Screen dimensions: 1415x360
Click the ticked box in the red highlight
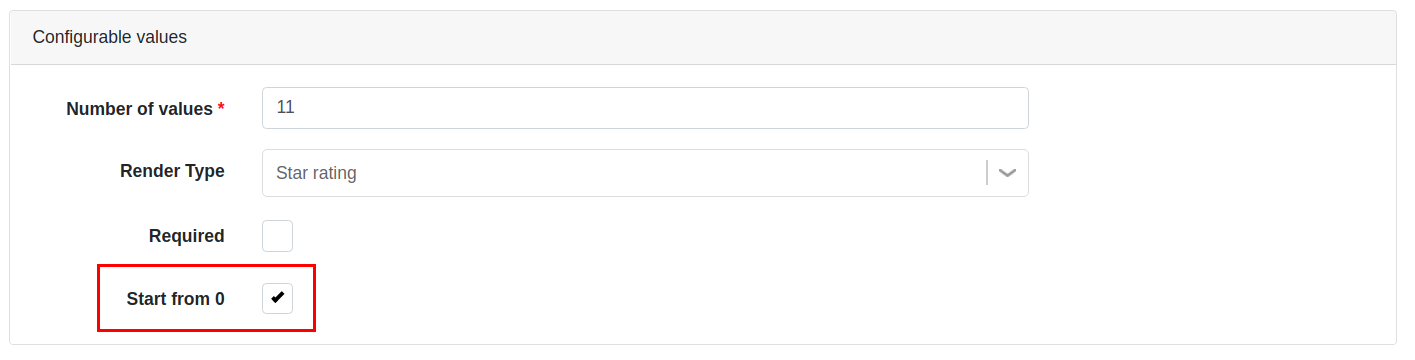click(277, 298)
